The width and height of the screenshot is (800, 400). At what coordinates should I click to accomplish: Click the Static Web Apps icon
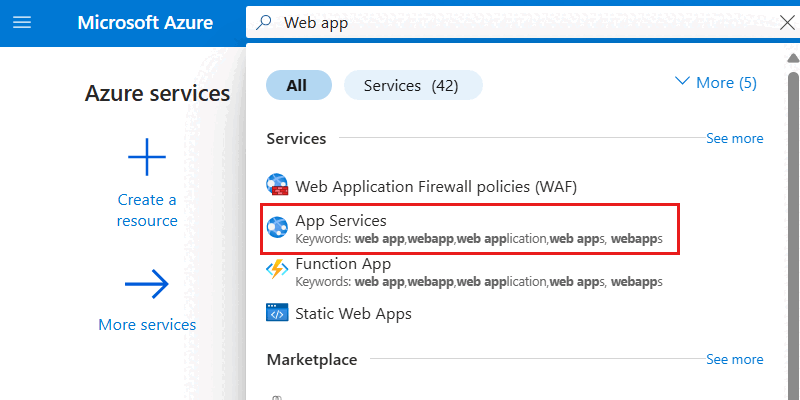[x=277, y=313]
